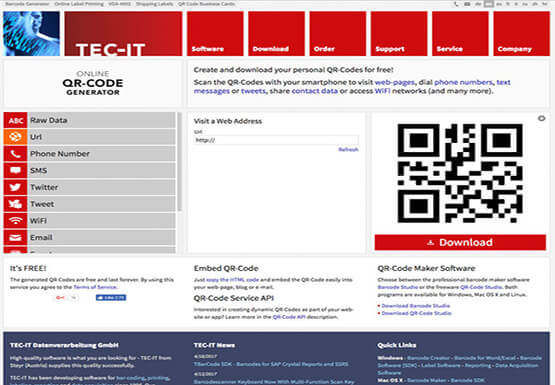
Task: Click the phone icon in top bar
Action: (456, 4)
